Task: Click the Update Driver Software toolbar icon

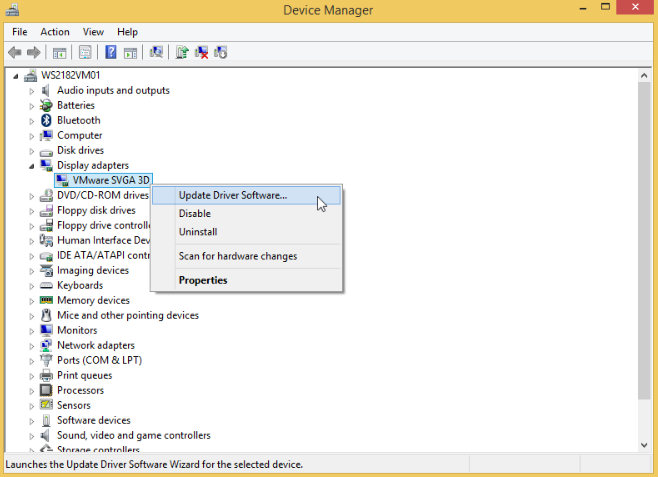Action: tap(182, 52)
